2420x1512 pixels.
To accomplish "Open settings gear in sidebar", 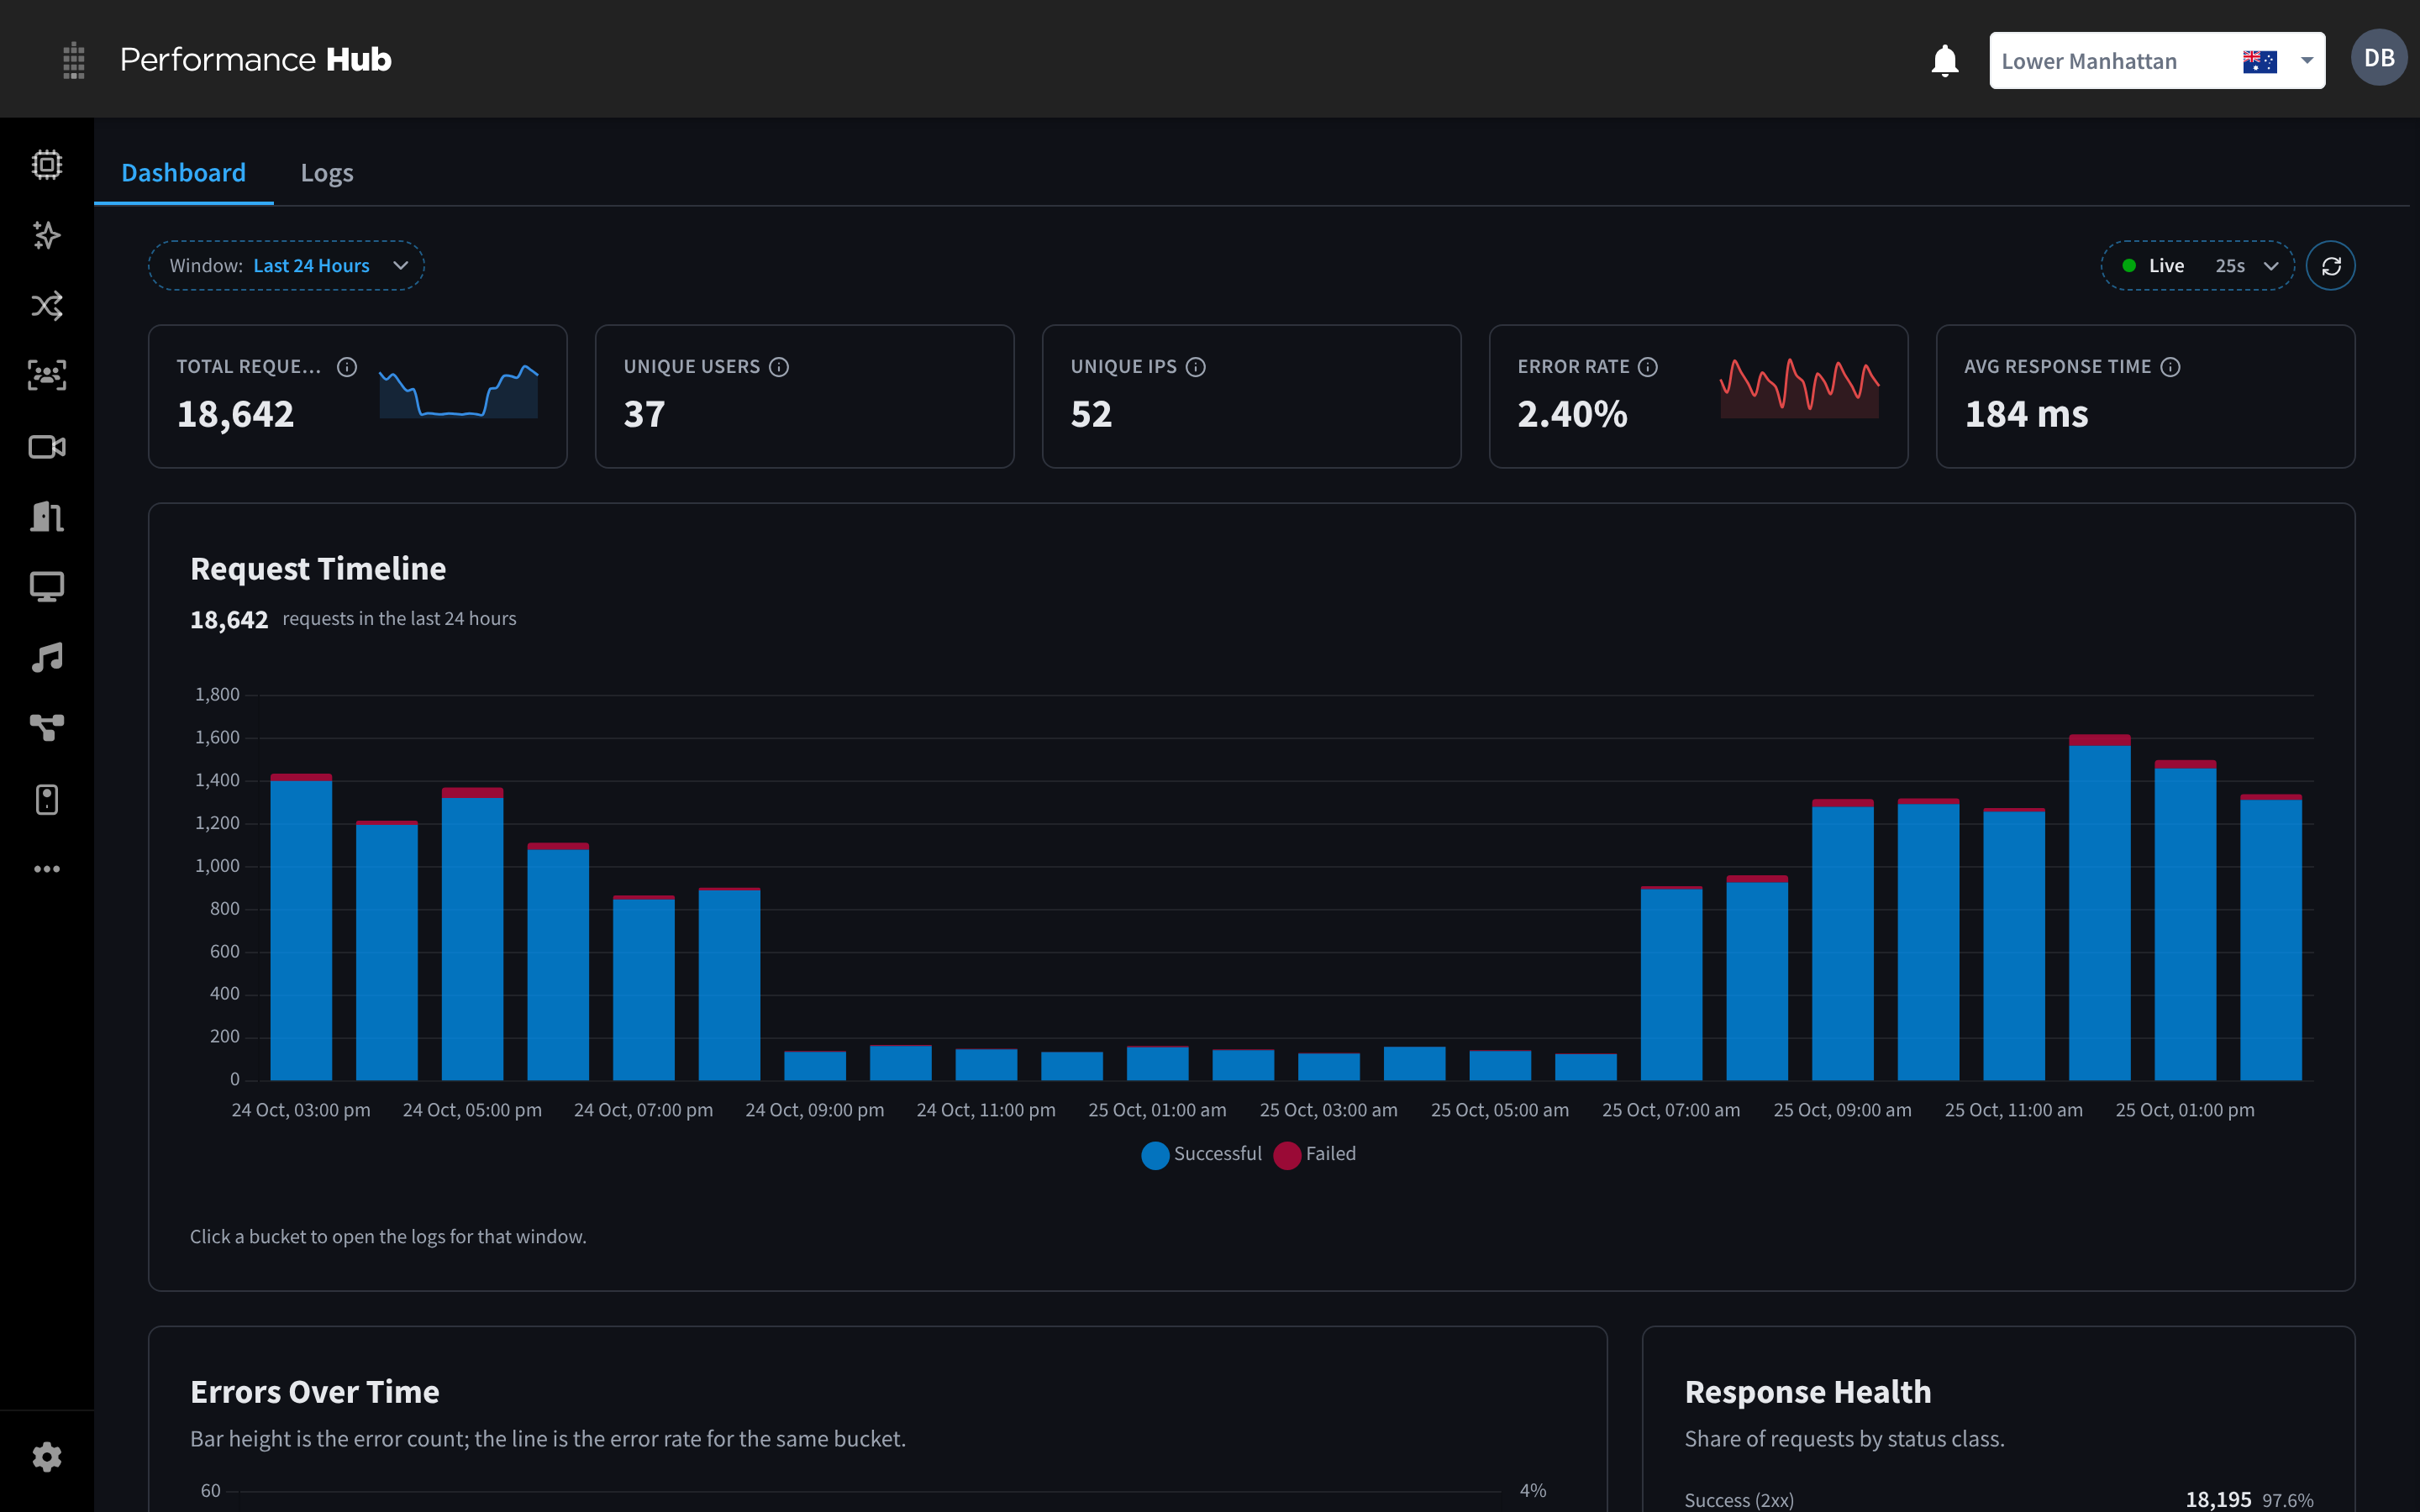I will (47, 1456).
